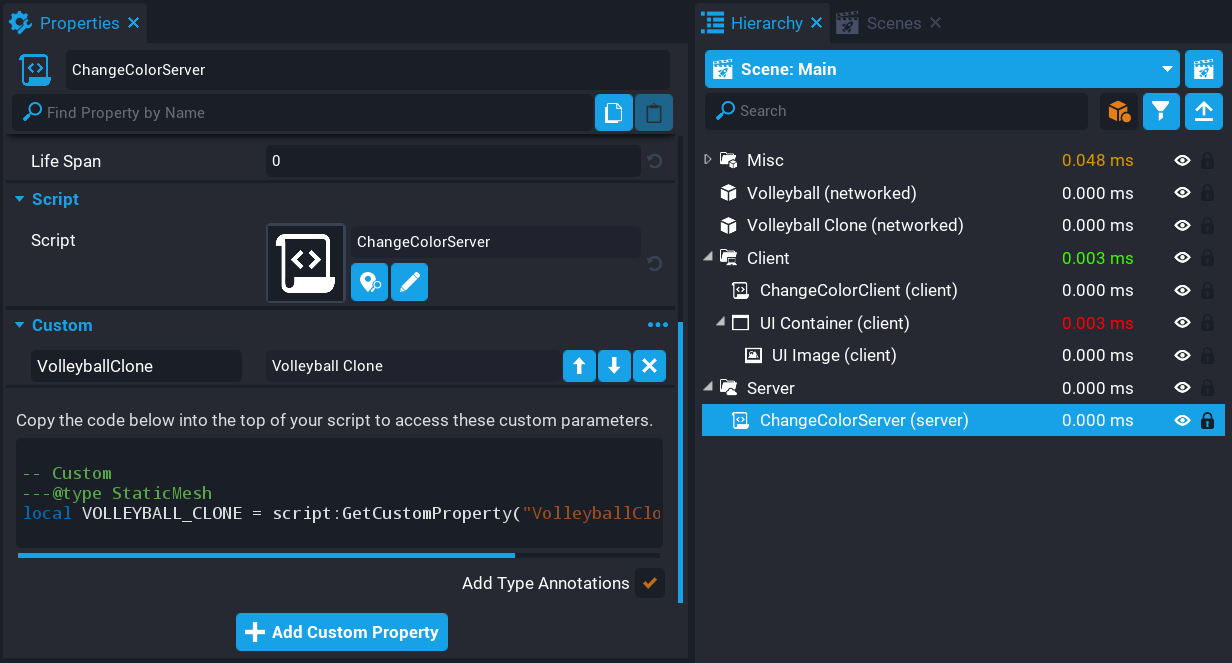
Task: Switch to the Scenes tab
Action: tap(892, 23)
